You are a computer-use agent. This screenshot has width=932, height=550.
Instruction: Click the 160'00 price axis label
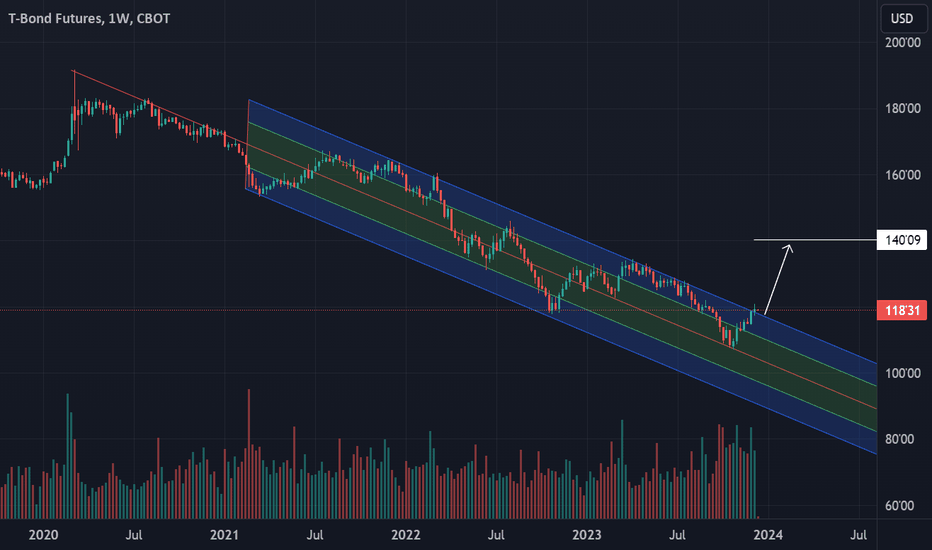tap(903, 175)
